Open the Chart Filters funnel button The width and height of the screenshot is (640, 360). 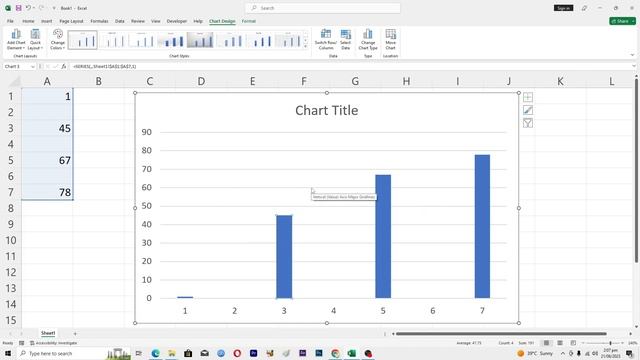click(528, 123)
